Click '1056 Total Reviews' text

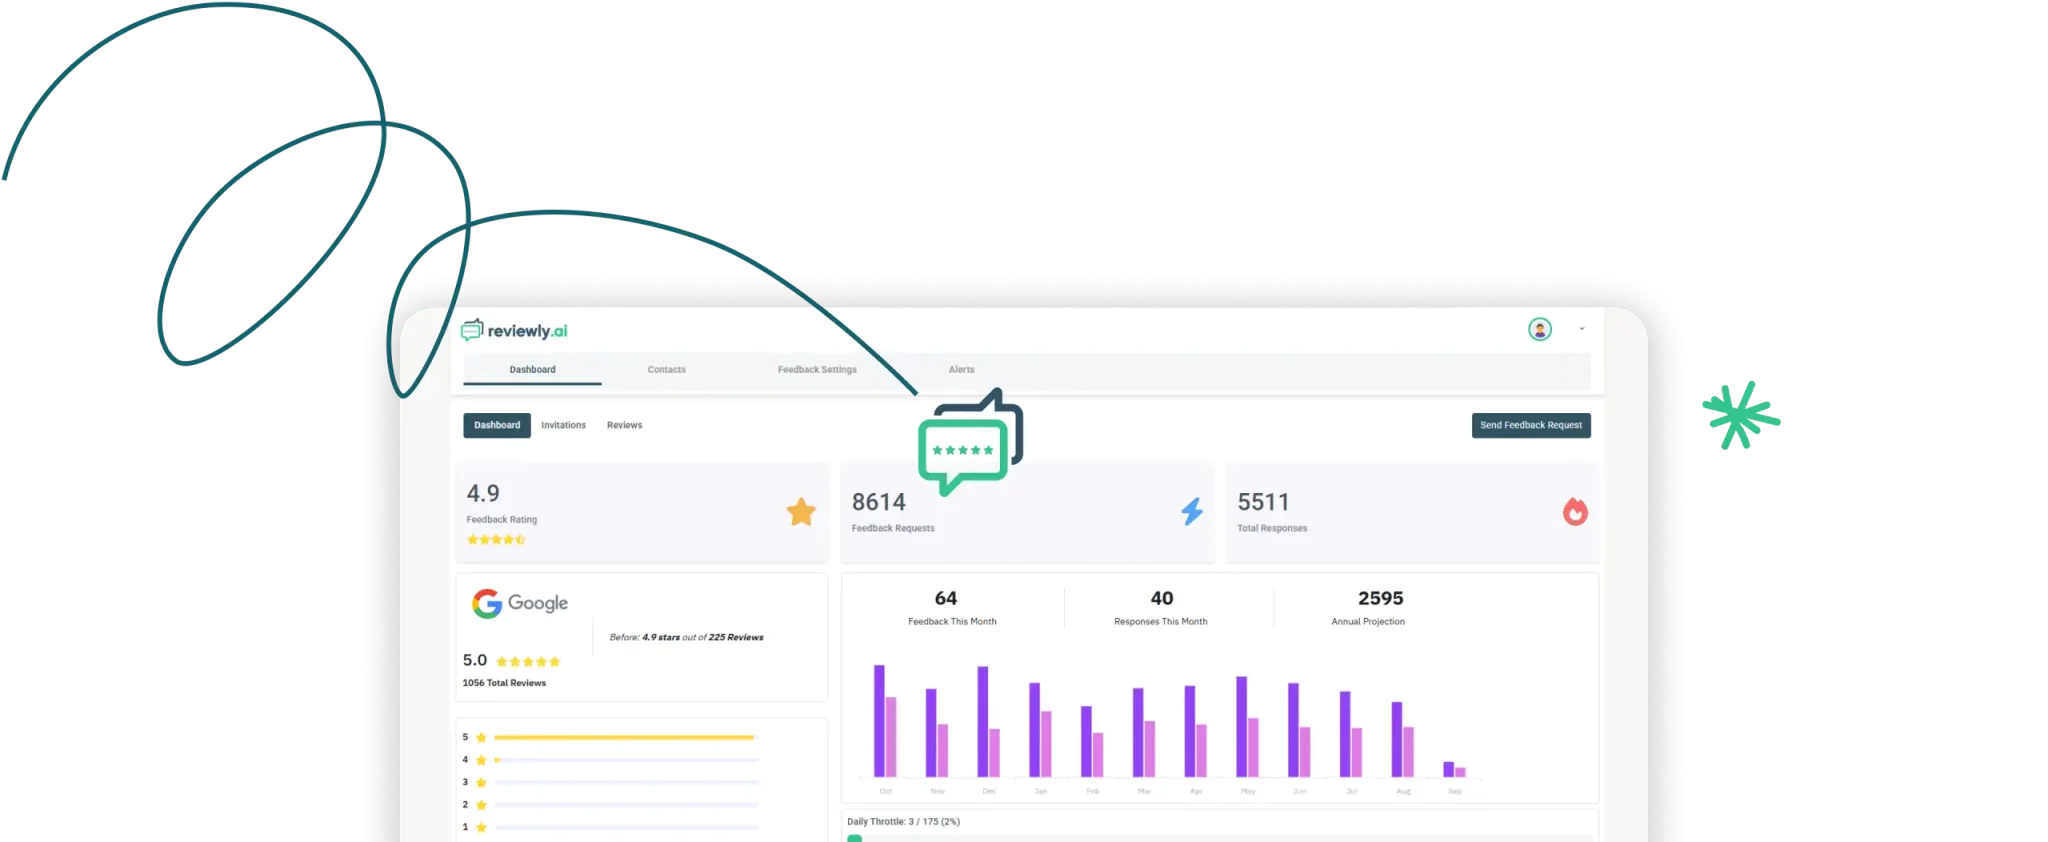pos(504,683)
